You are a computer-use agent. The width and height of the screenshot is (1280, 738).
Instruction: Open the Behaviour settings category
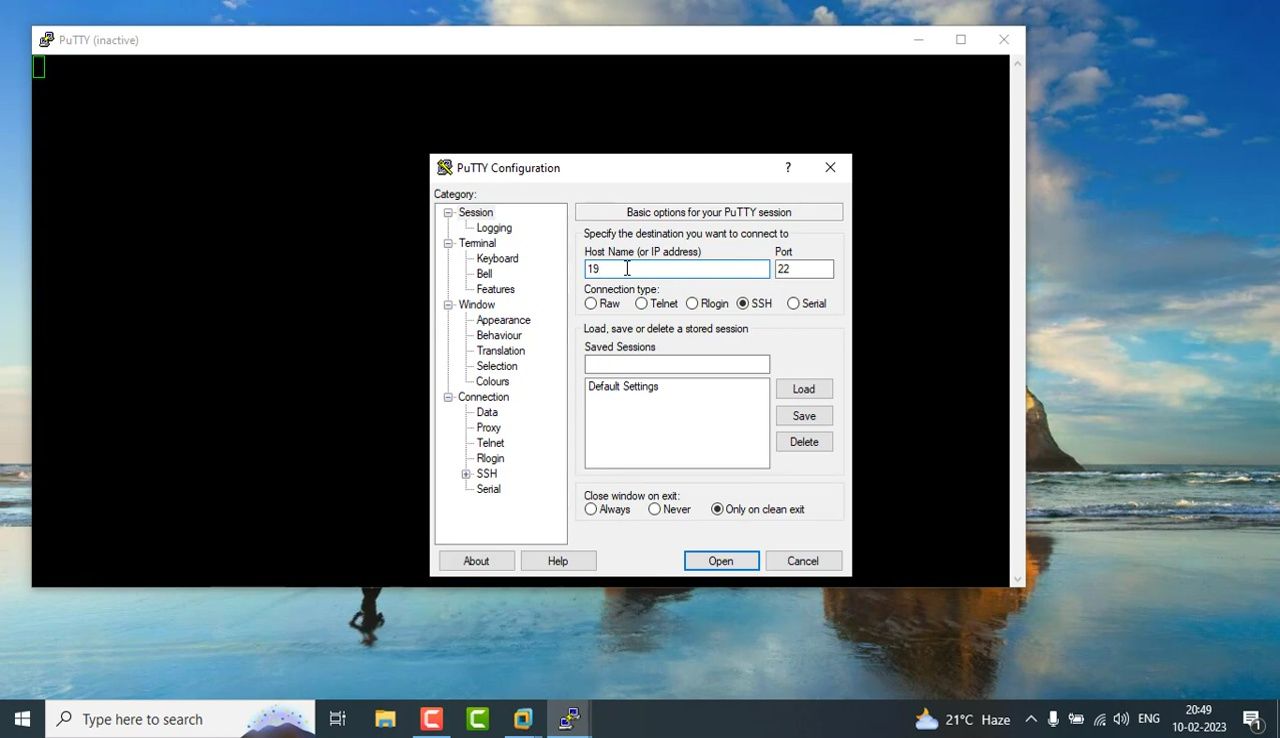click(x=499, y=335)
